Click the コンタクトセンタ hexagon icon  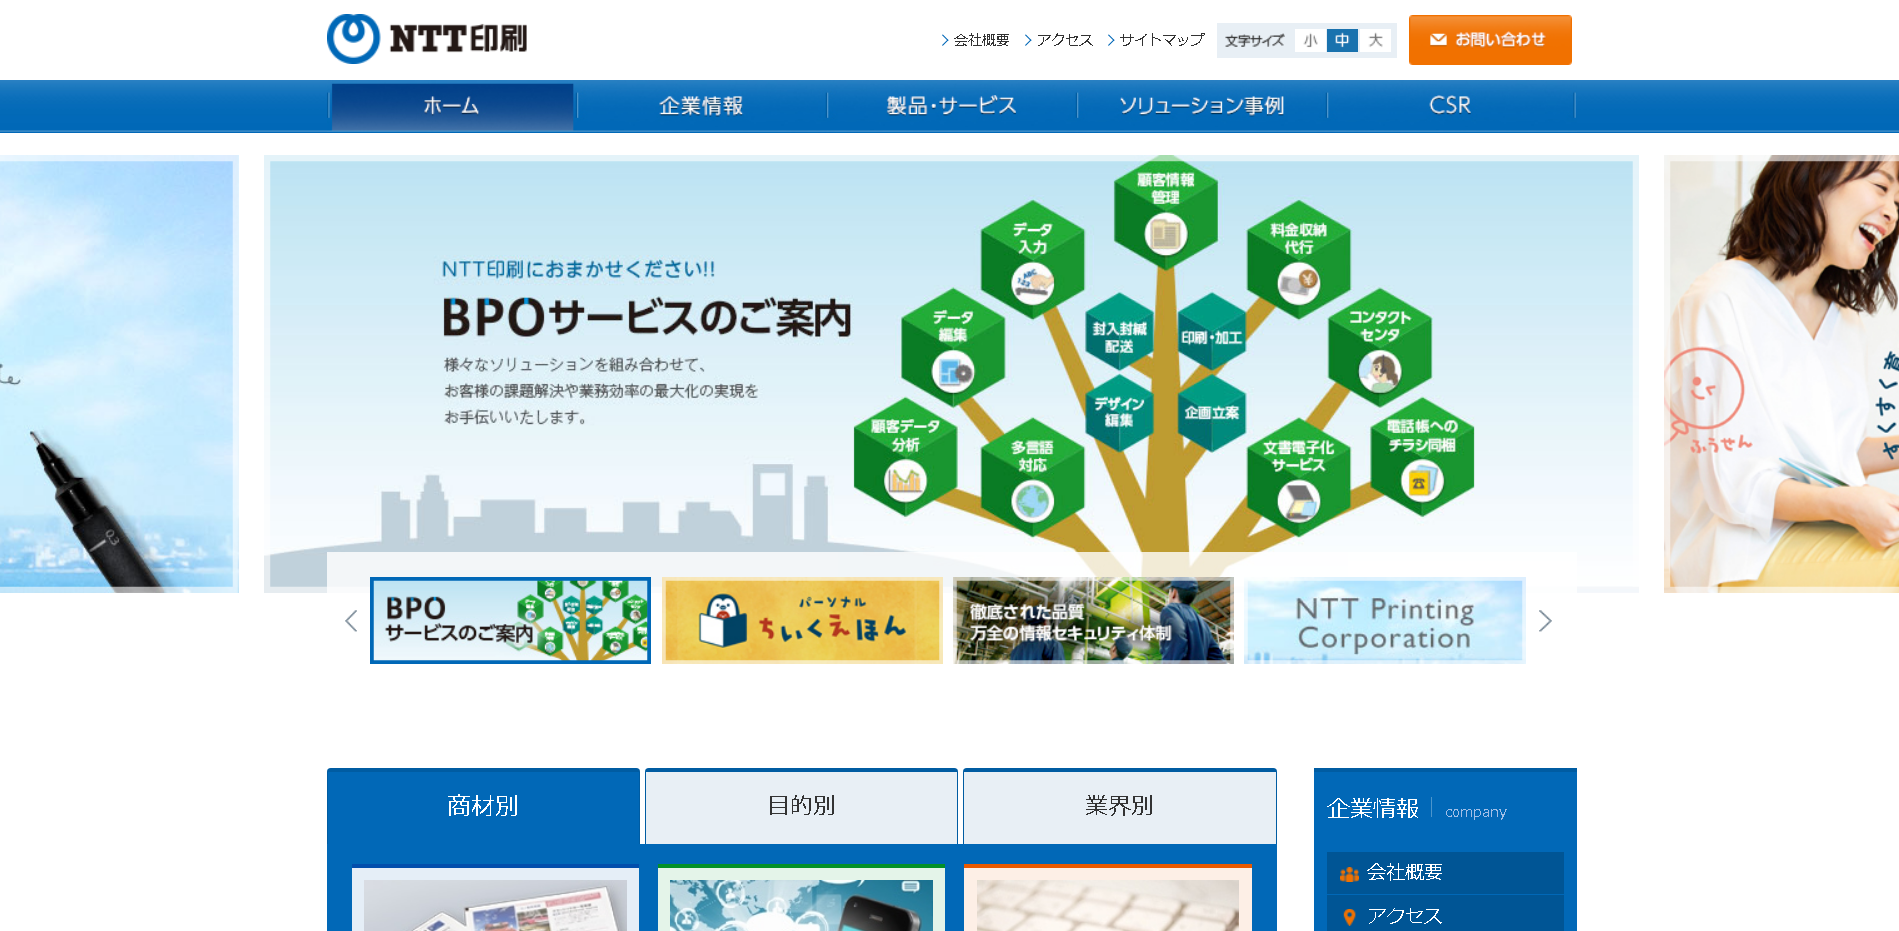point(1380,350)
